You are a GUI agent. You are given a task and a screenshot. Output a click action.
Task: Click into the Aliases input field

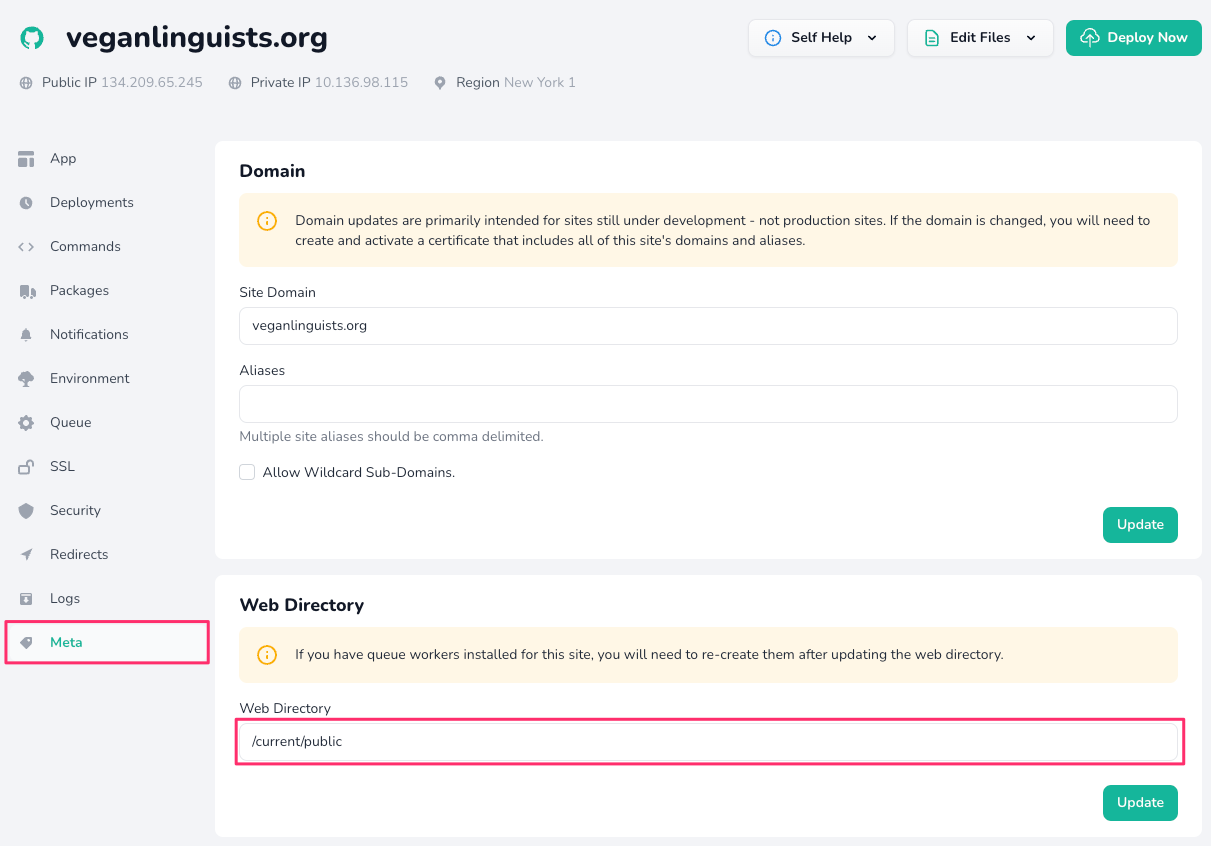(x=707, y=404)
